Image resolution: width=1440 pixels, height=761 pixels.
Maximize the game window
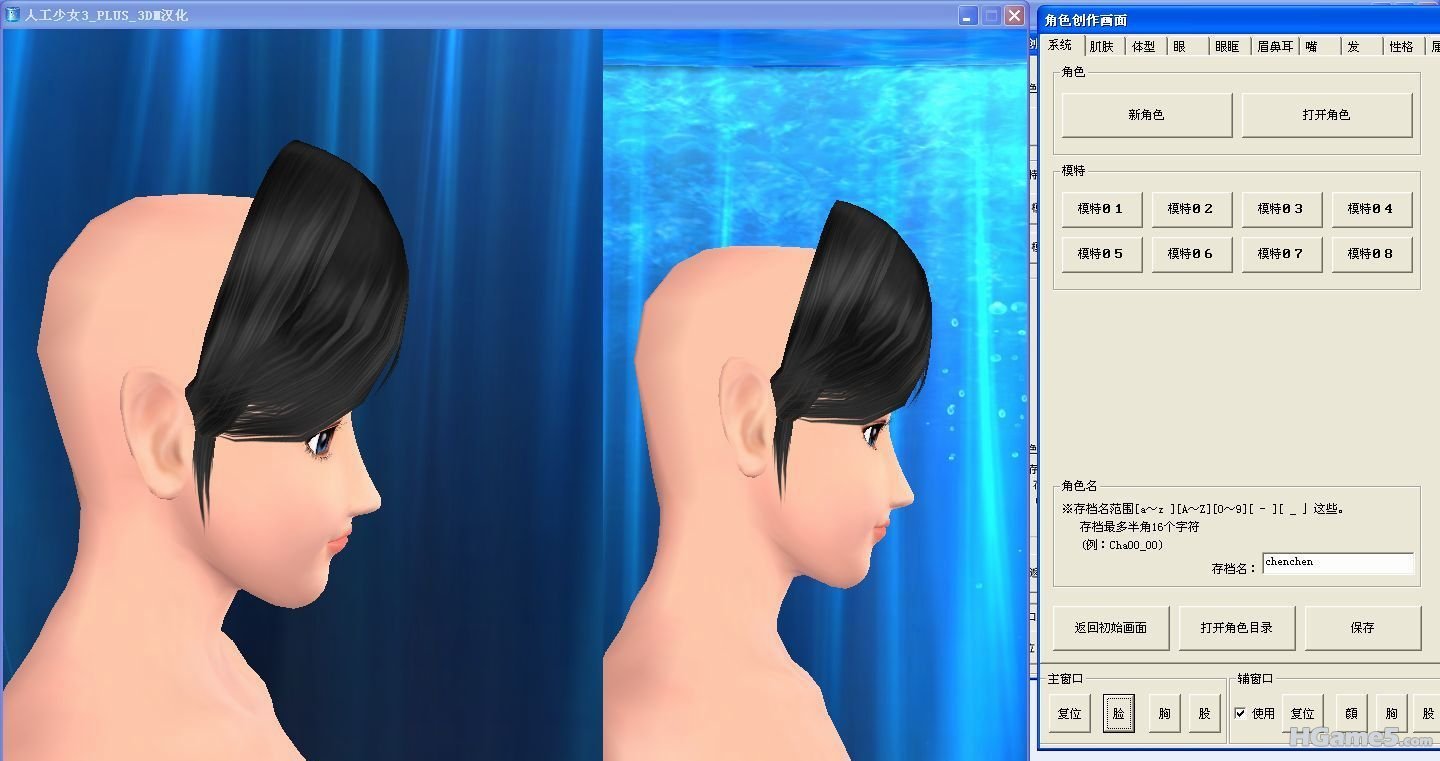pyautogui.click(x=991, y=15)
